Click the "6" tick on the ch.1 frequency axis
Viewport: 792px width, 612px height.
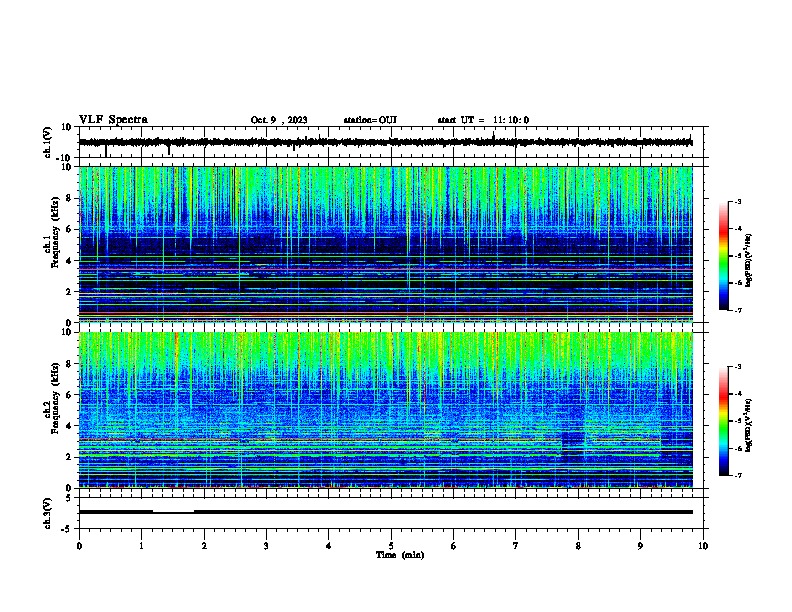(70, 229)
